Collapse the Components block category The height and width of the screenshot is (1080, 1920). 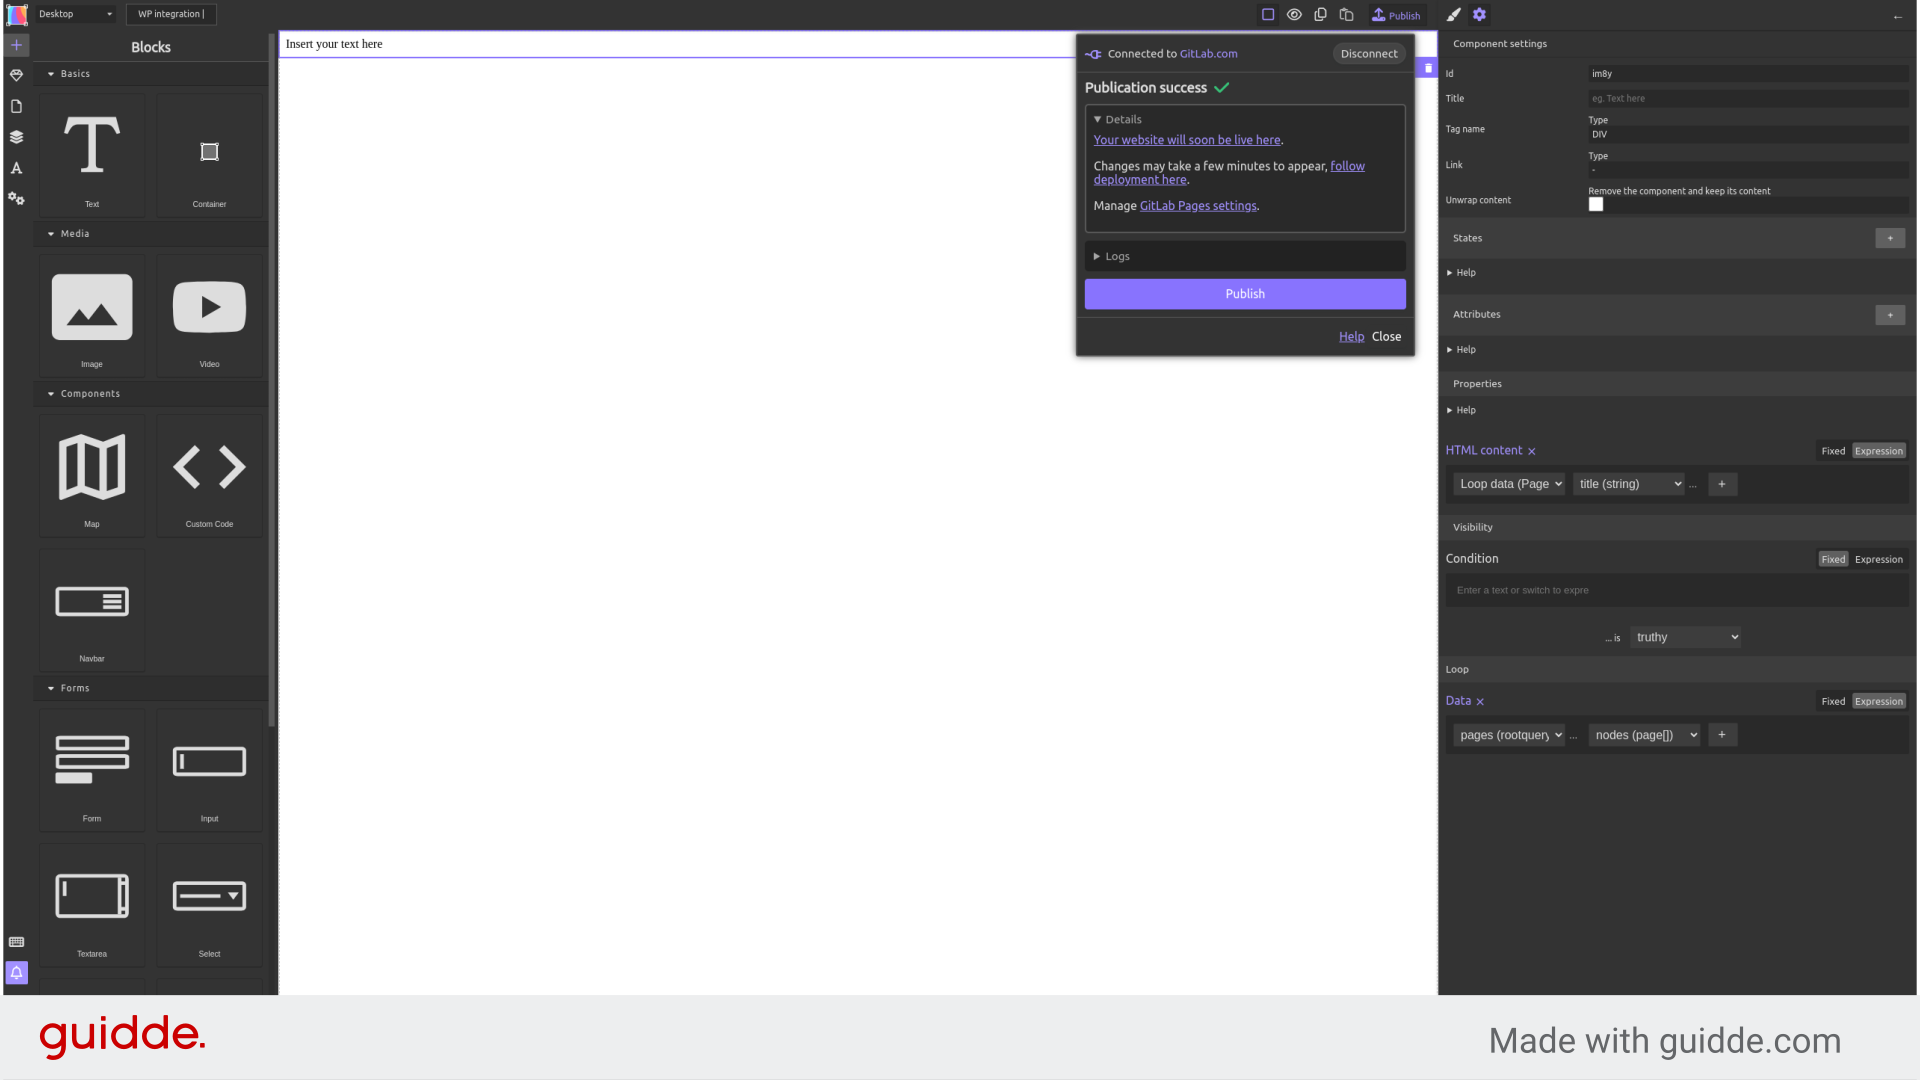pyautogui.click(x=151, y=394)
